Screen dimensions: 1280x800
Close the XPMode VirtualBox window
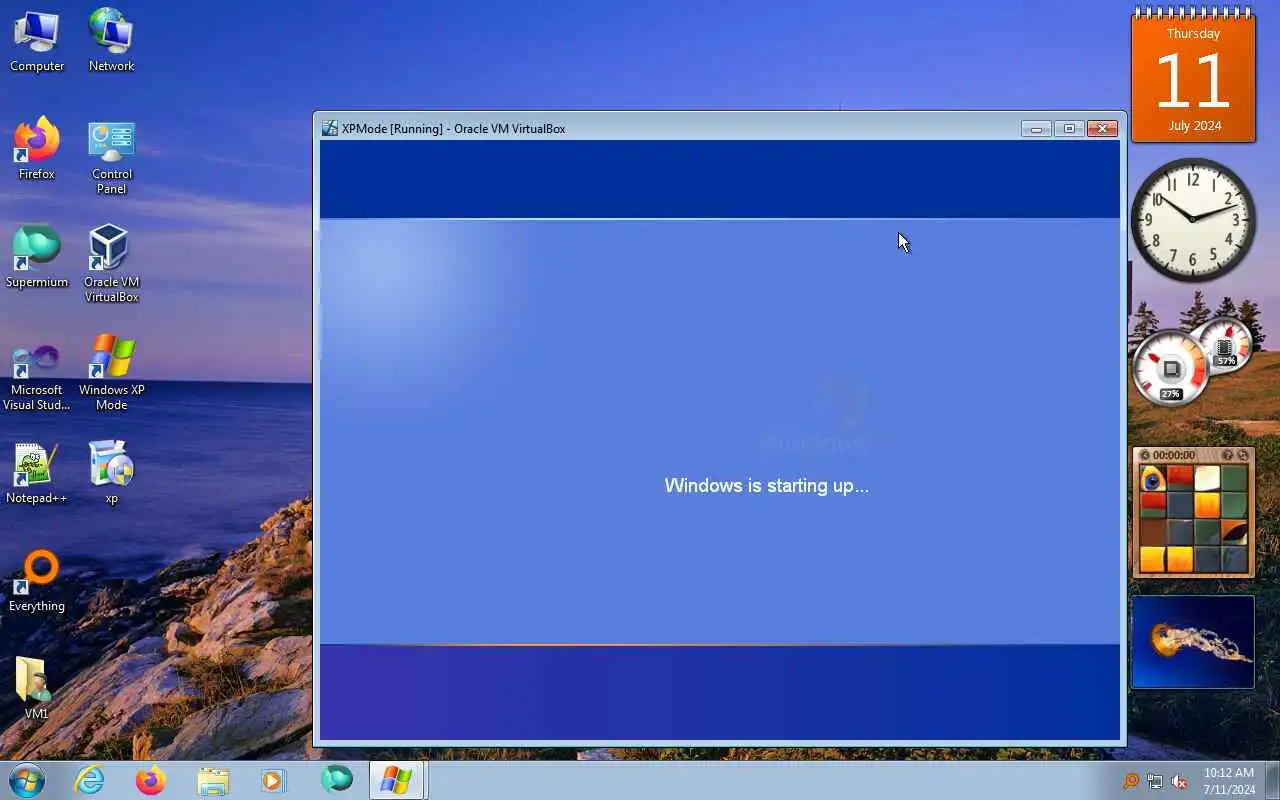pyautogui.click(x=1102, y=128)
